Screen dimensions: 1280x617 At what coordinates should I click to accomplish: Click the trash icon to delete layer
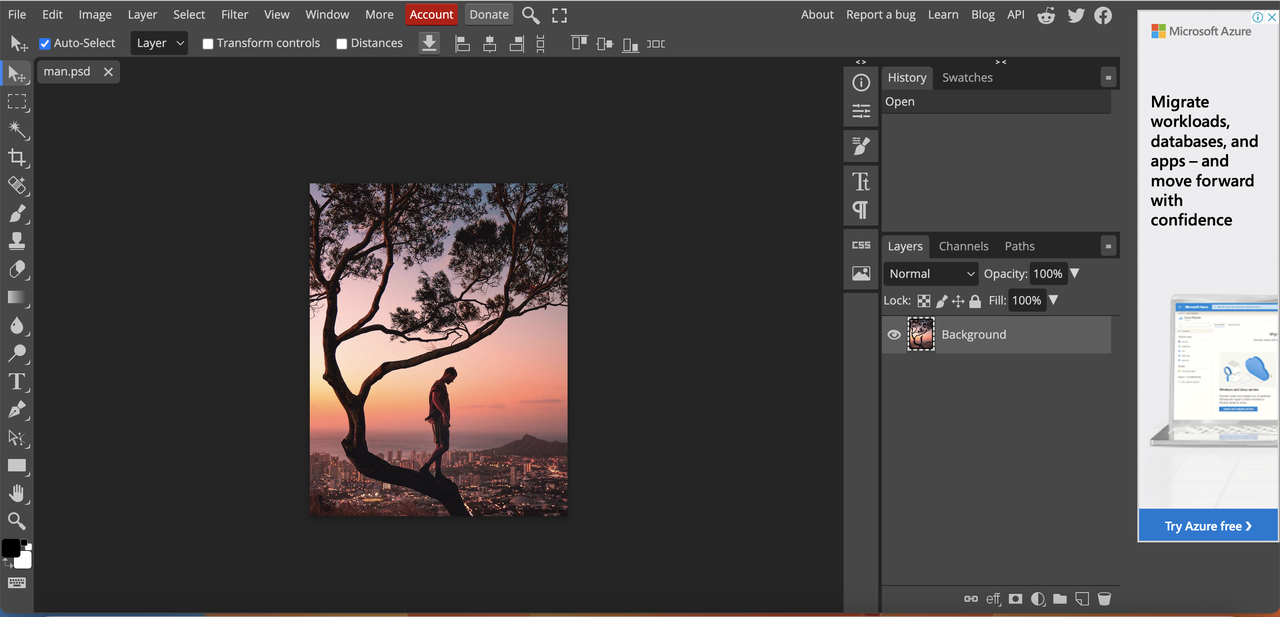click(x=1104, y=599)
